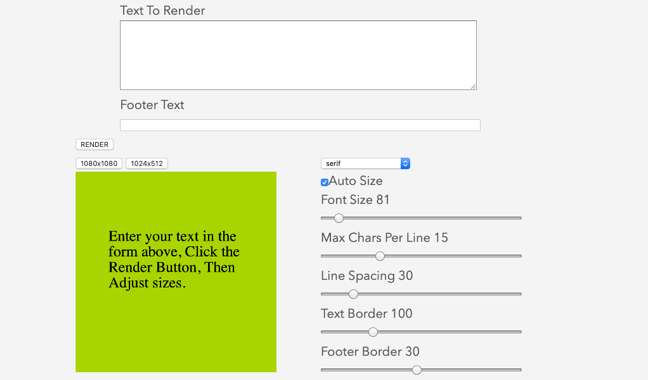
Task: Click the 'Footer Text' heading
Action: click(x=152, y=105)
